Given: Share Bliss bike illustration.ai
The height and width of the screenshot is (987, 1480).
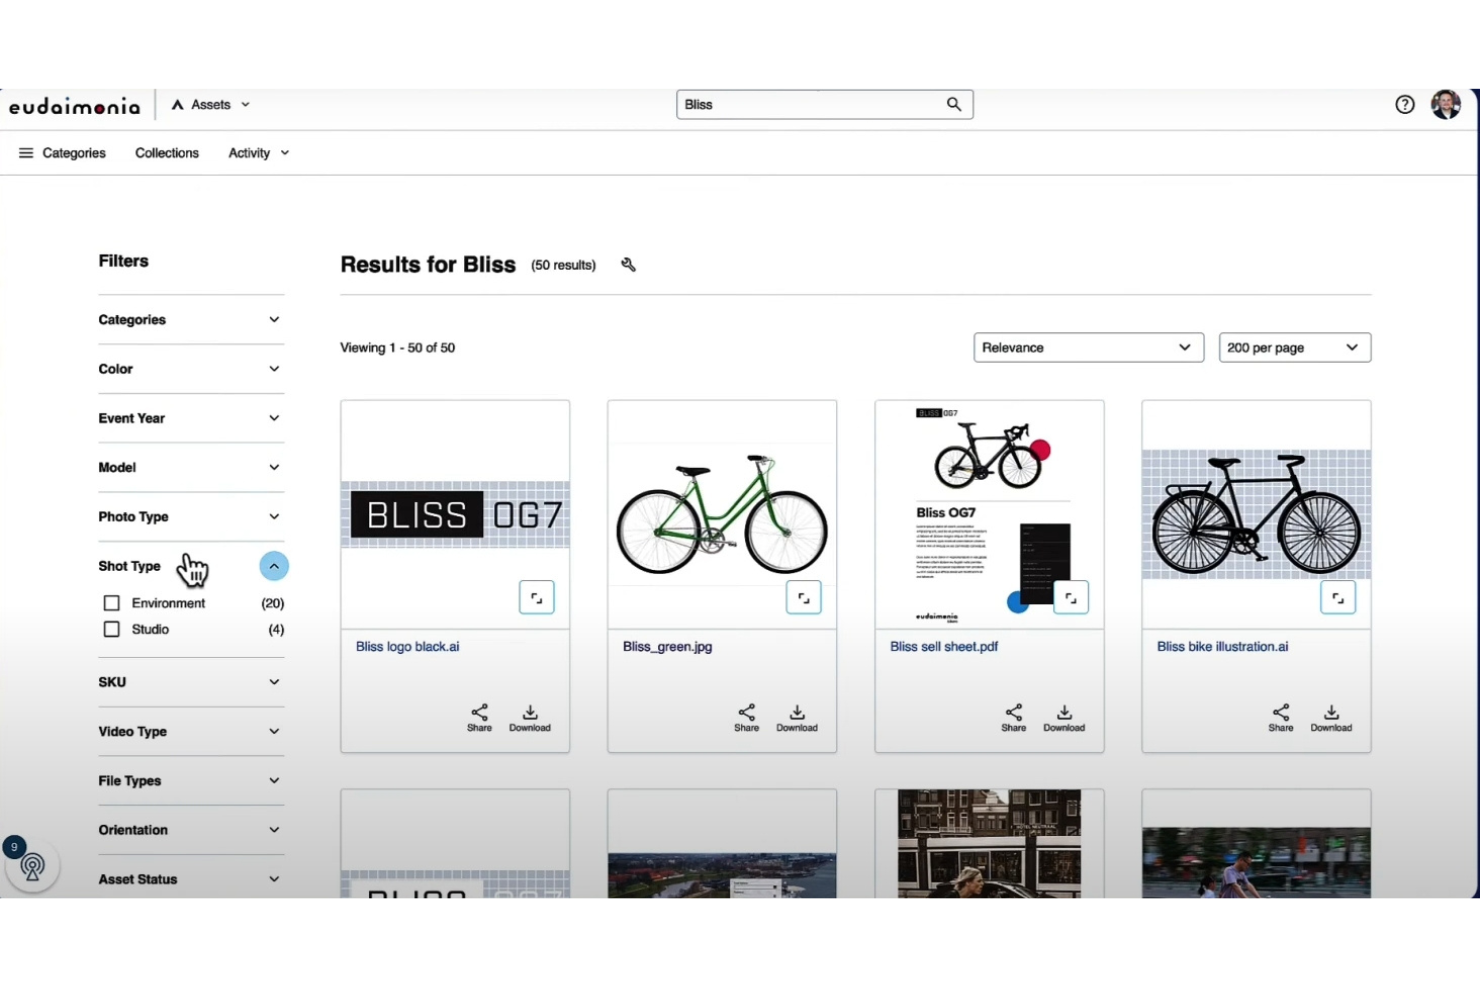Looking at the screenshot, I should tap(1281, 718).
